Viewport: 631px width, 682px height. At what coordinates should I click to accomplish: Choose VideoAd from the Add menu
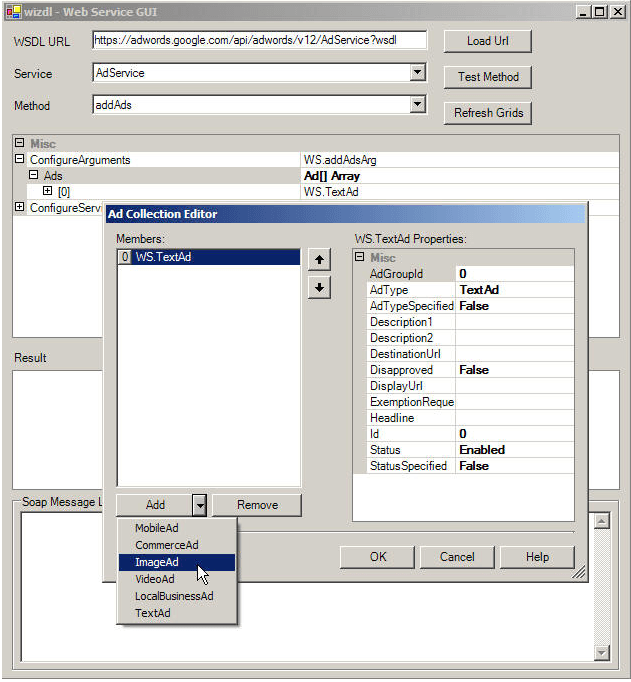177,579
